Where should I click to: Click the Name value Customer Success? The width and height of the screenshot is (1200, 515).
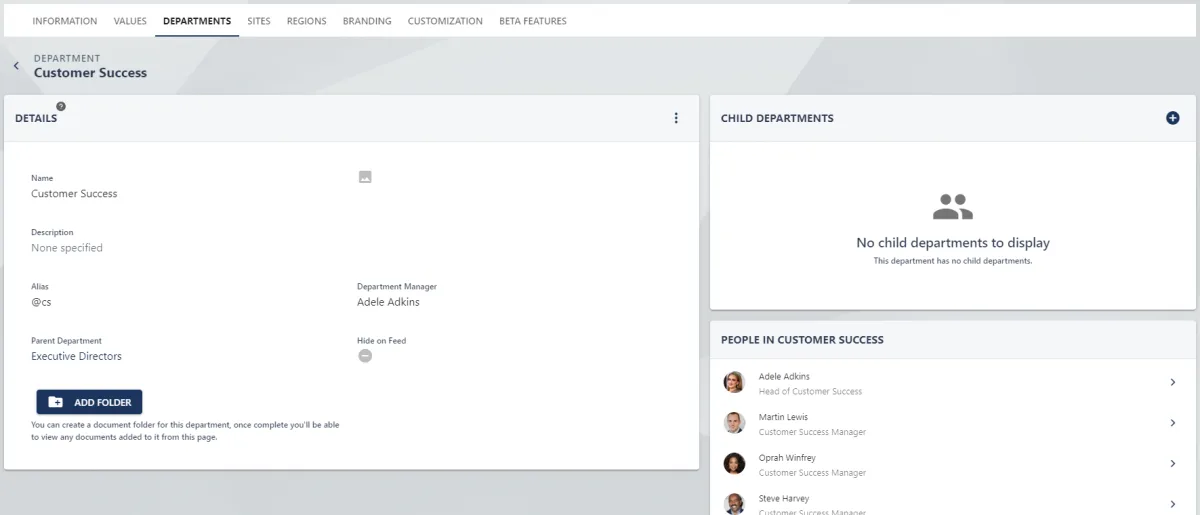click(x=74, y=194)
